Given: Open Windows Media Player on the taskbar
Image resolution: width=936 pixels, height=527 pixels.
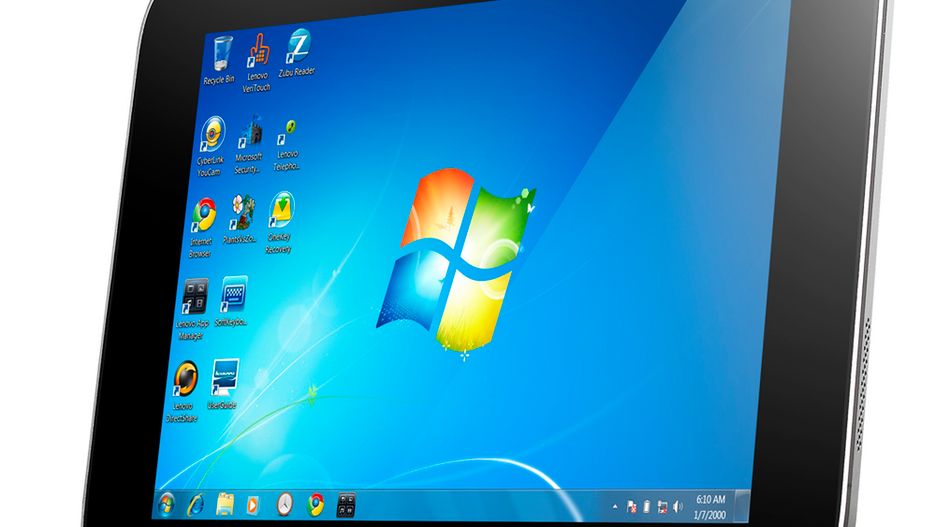Looking at the screenshot, I should click(253, 505).
